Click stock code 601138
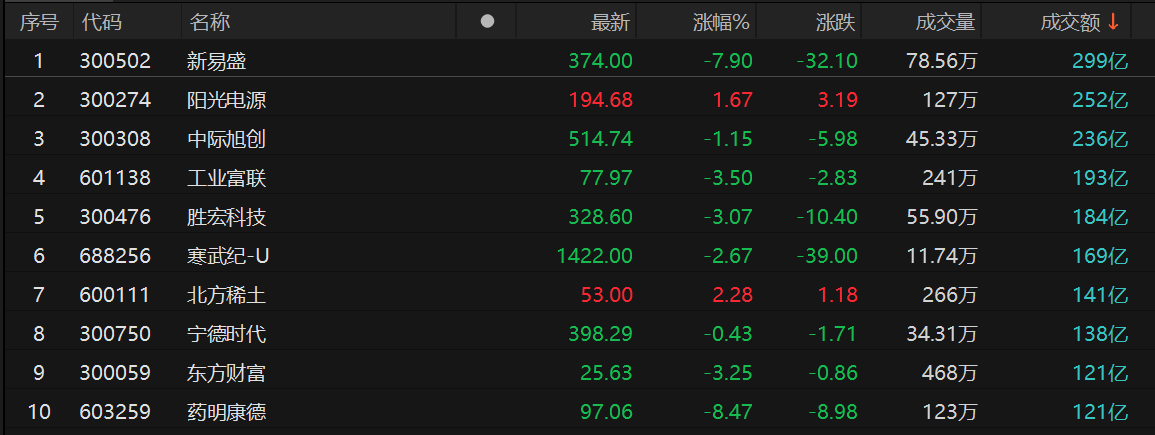 click(115, 178)
